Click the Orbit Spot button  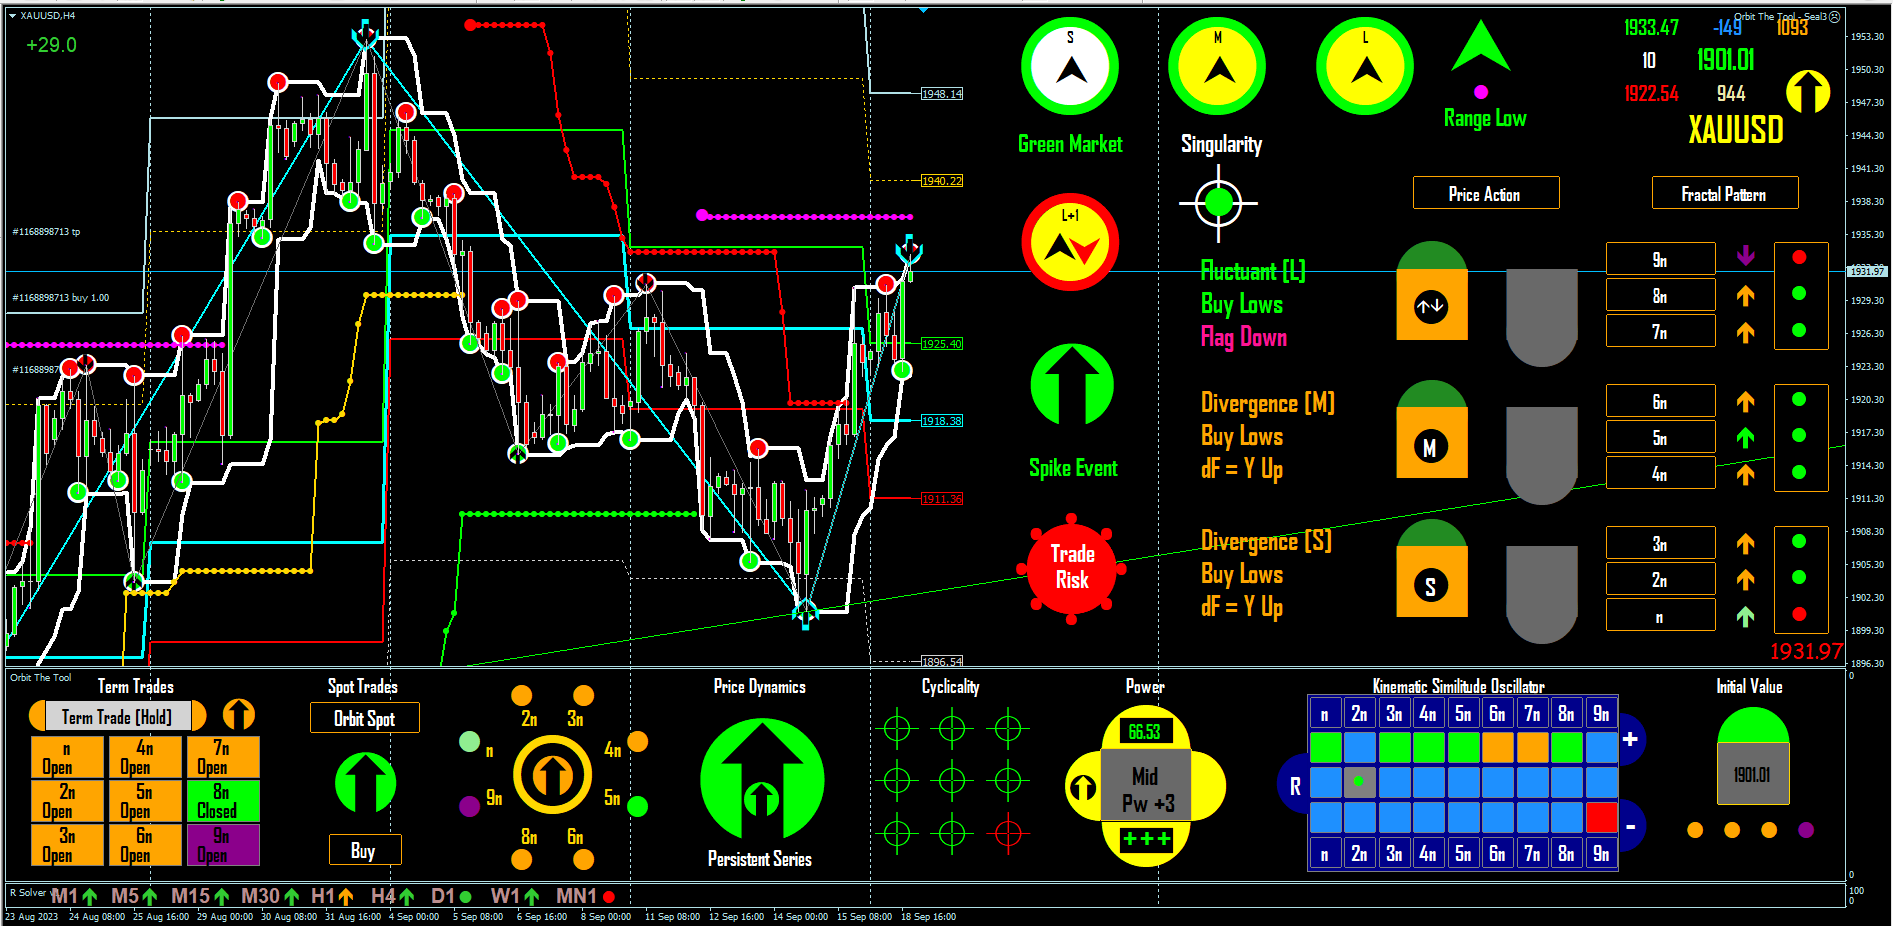point(364,718)
